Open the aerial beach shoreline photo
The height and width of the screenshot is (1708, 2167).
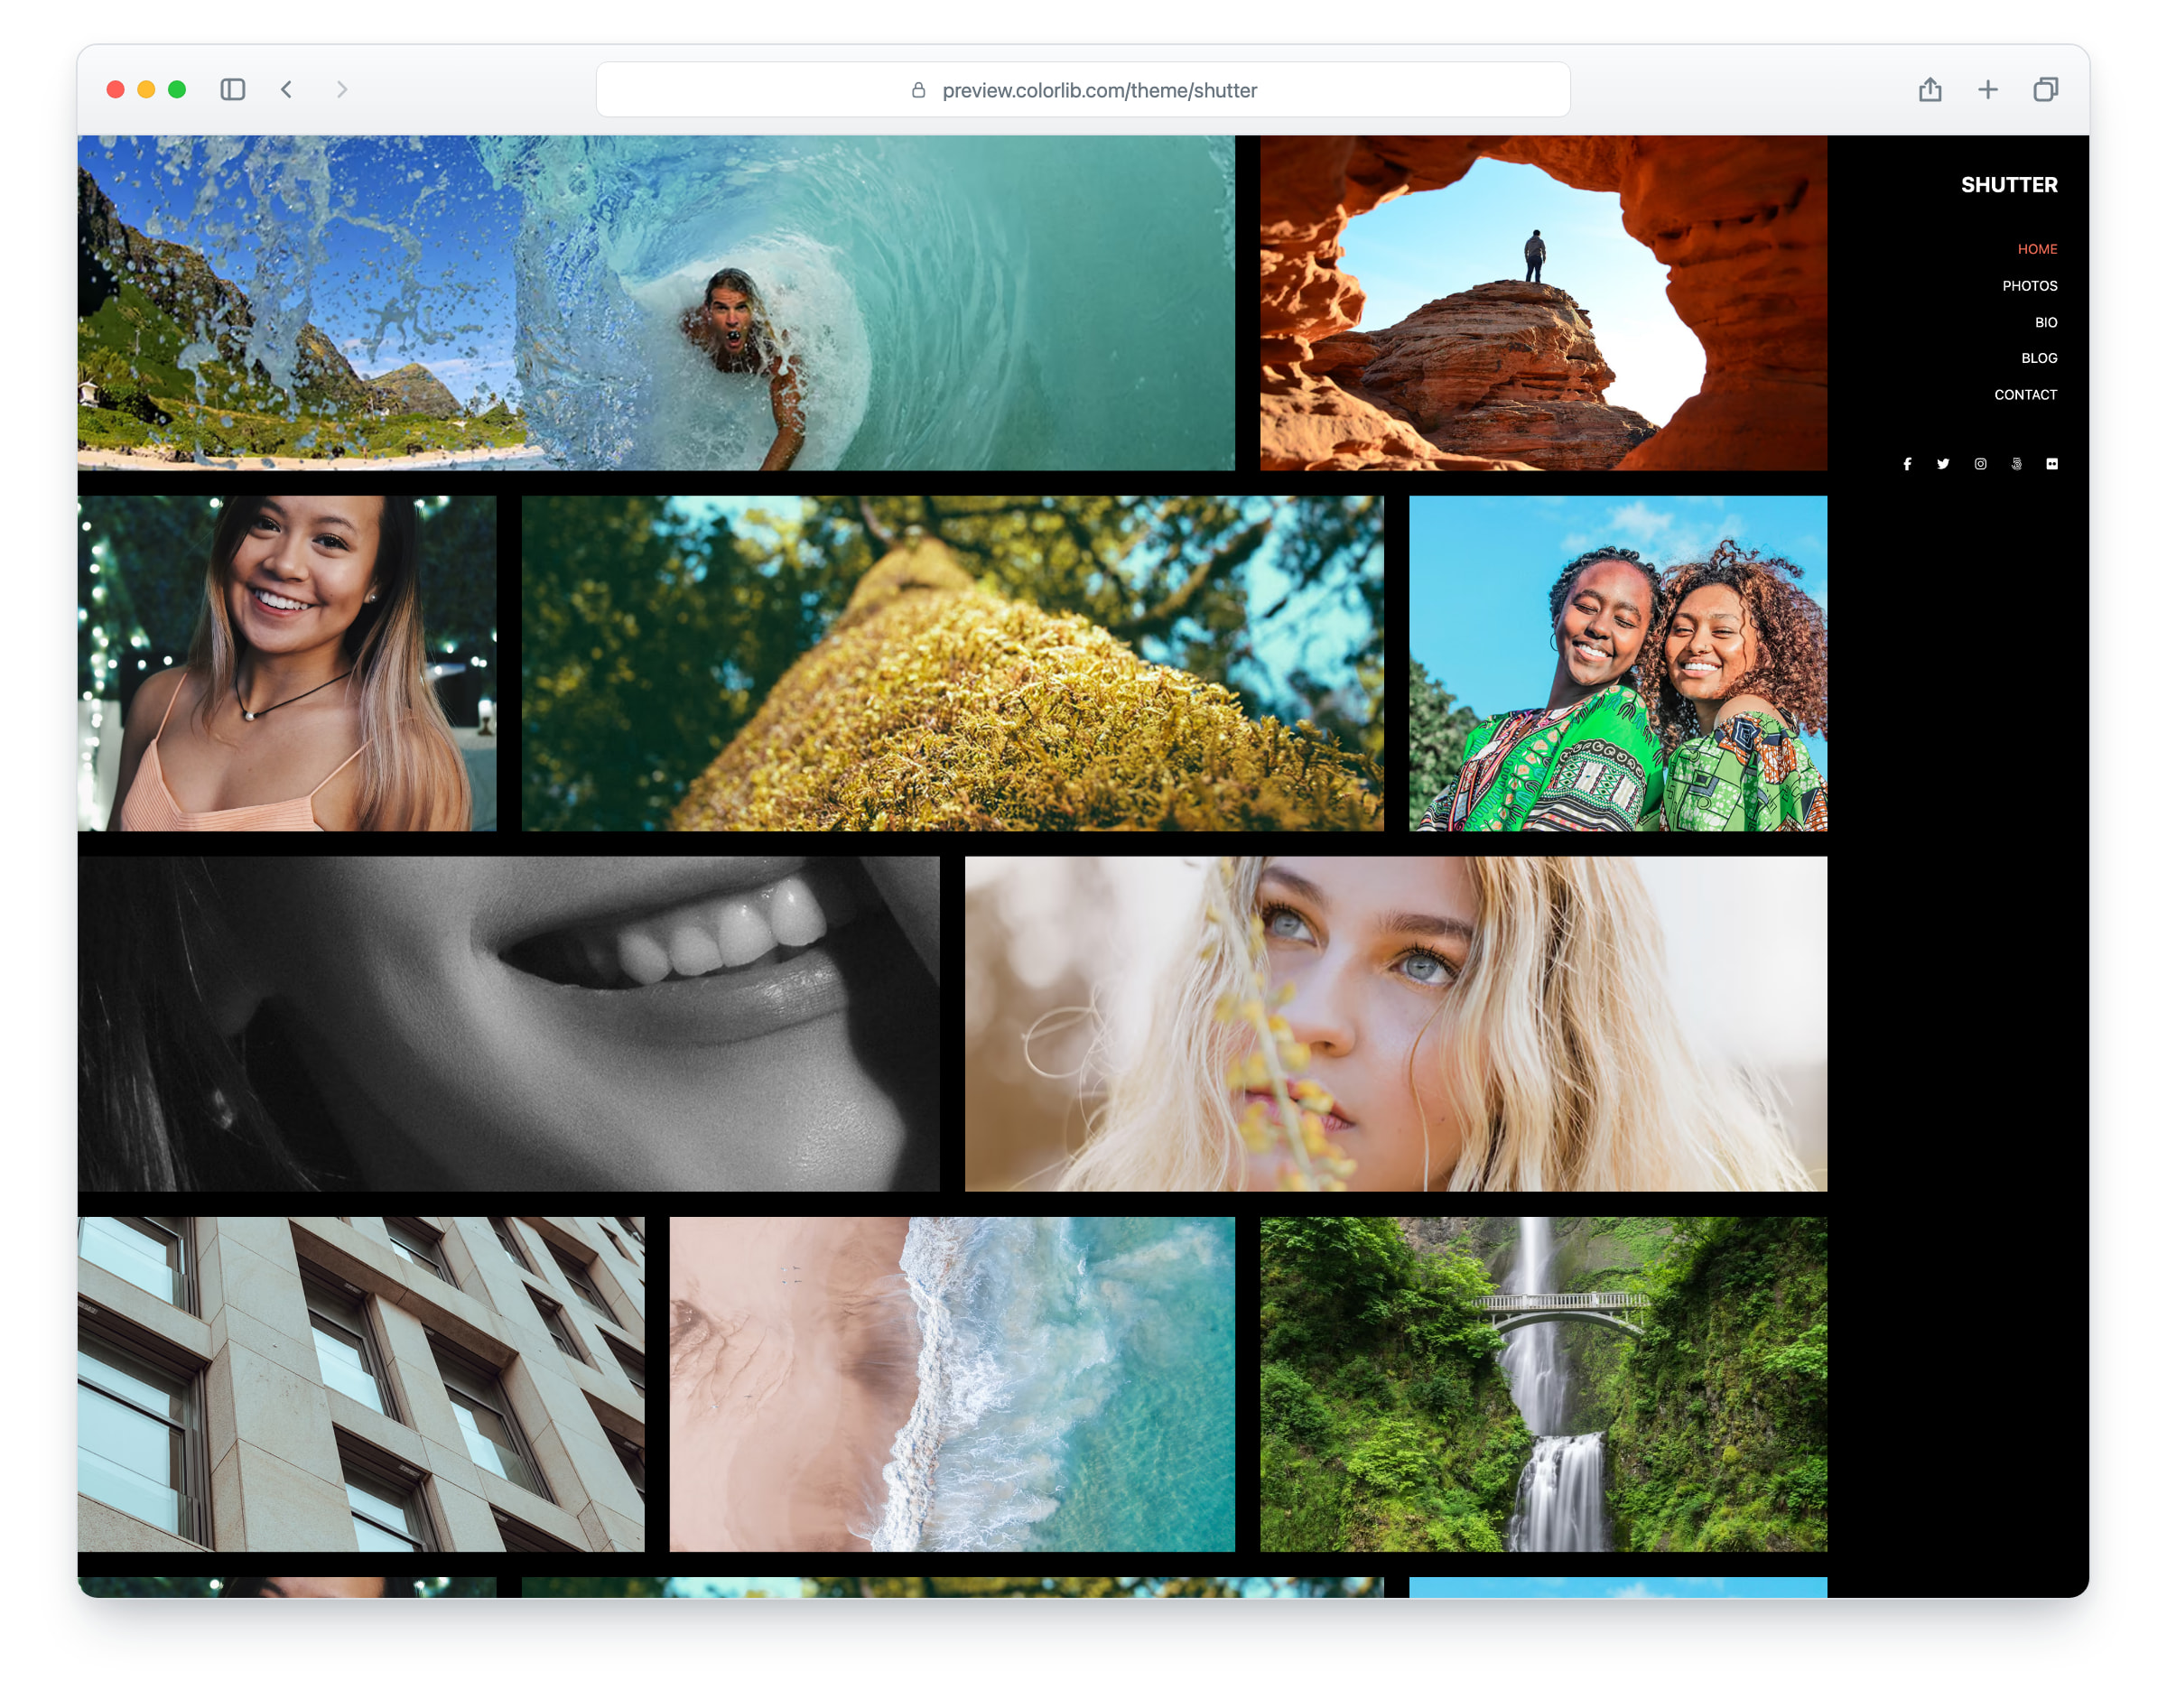pyautogui.click(x=952, y=1384)
